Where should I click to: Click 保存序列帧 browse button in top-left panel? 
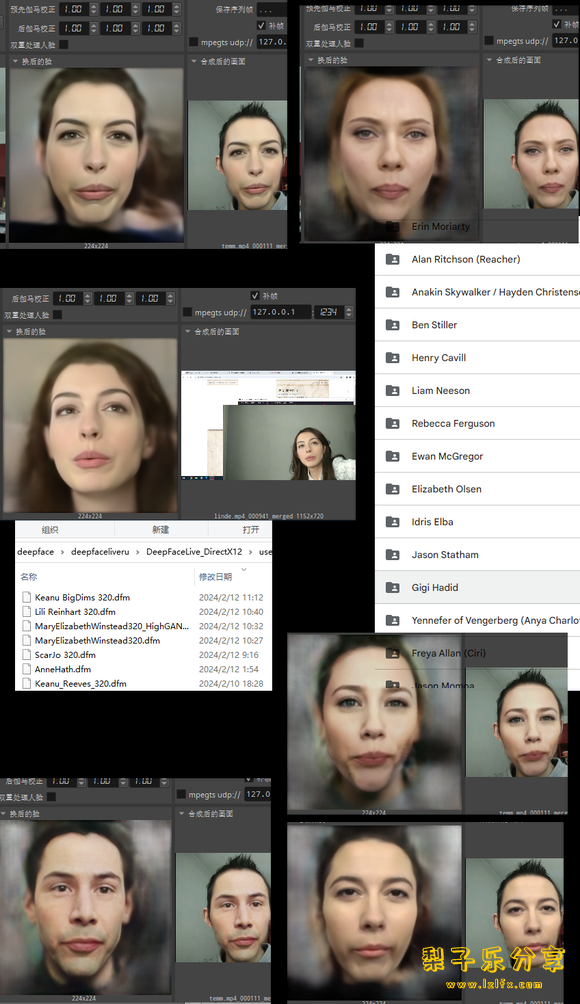click(x=271, y=10)
